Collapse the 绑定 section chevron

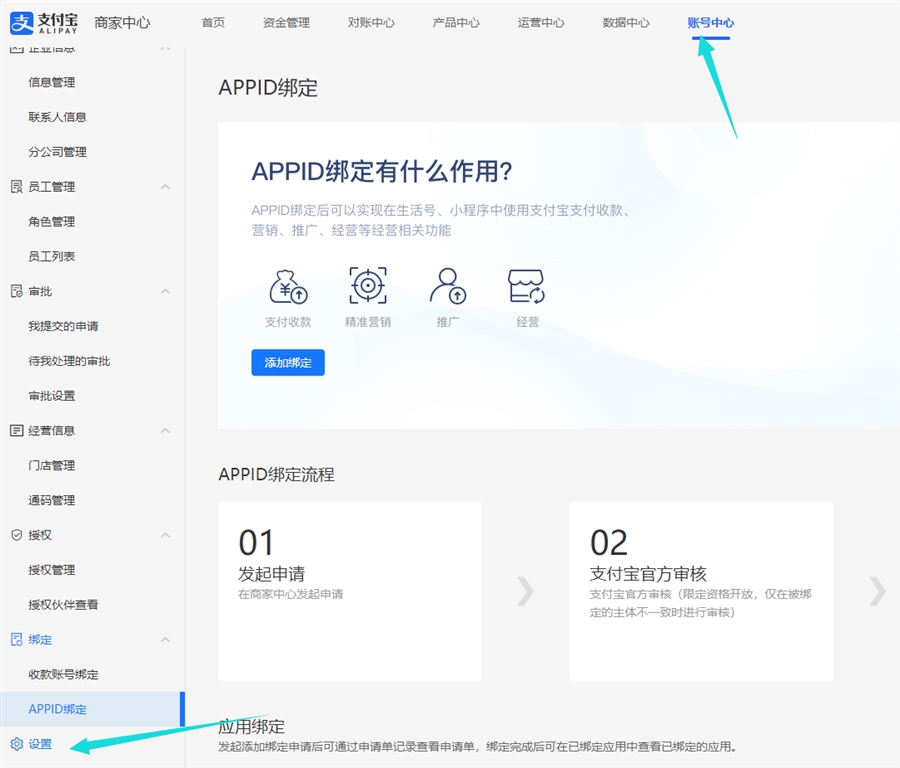165,639
